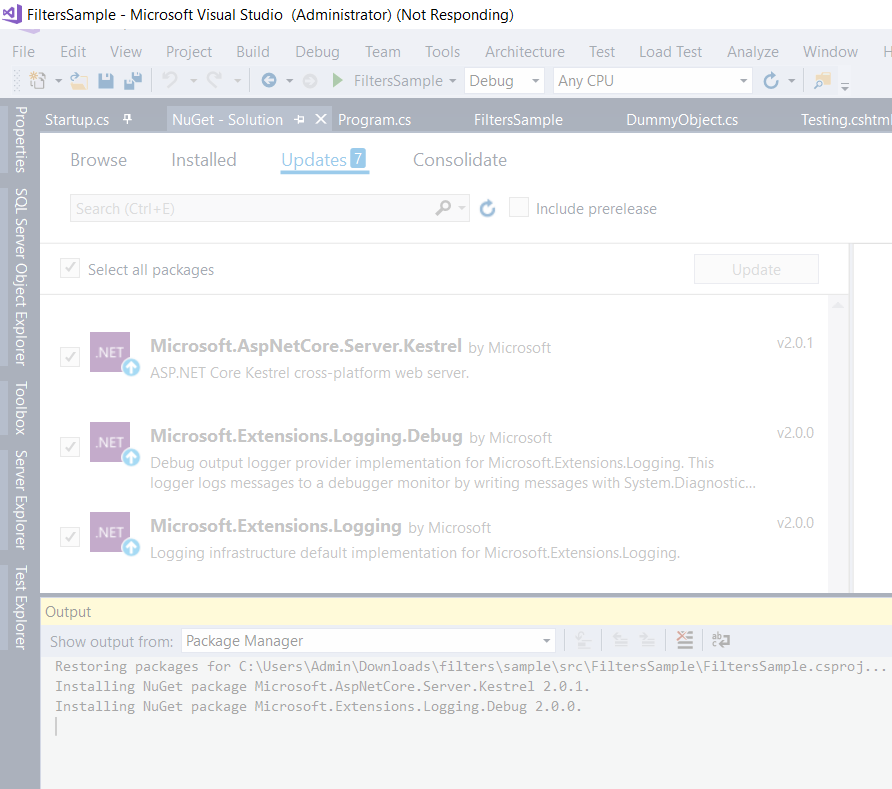Open the DummyObject.cs document tab

(x=682, y=119)
